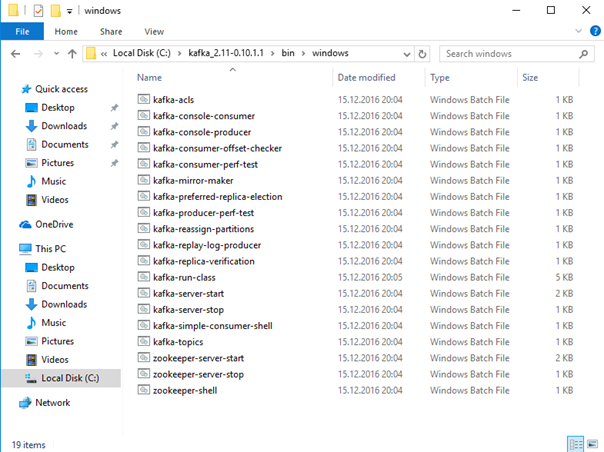Screen dimensions: 604x452
Task: Open the Share ribbon tab
Action: pos(111,32)
